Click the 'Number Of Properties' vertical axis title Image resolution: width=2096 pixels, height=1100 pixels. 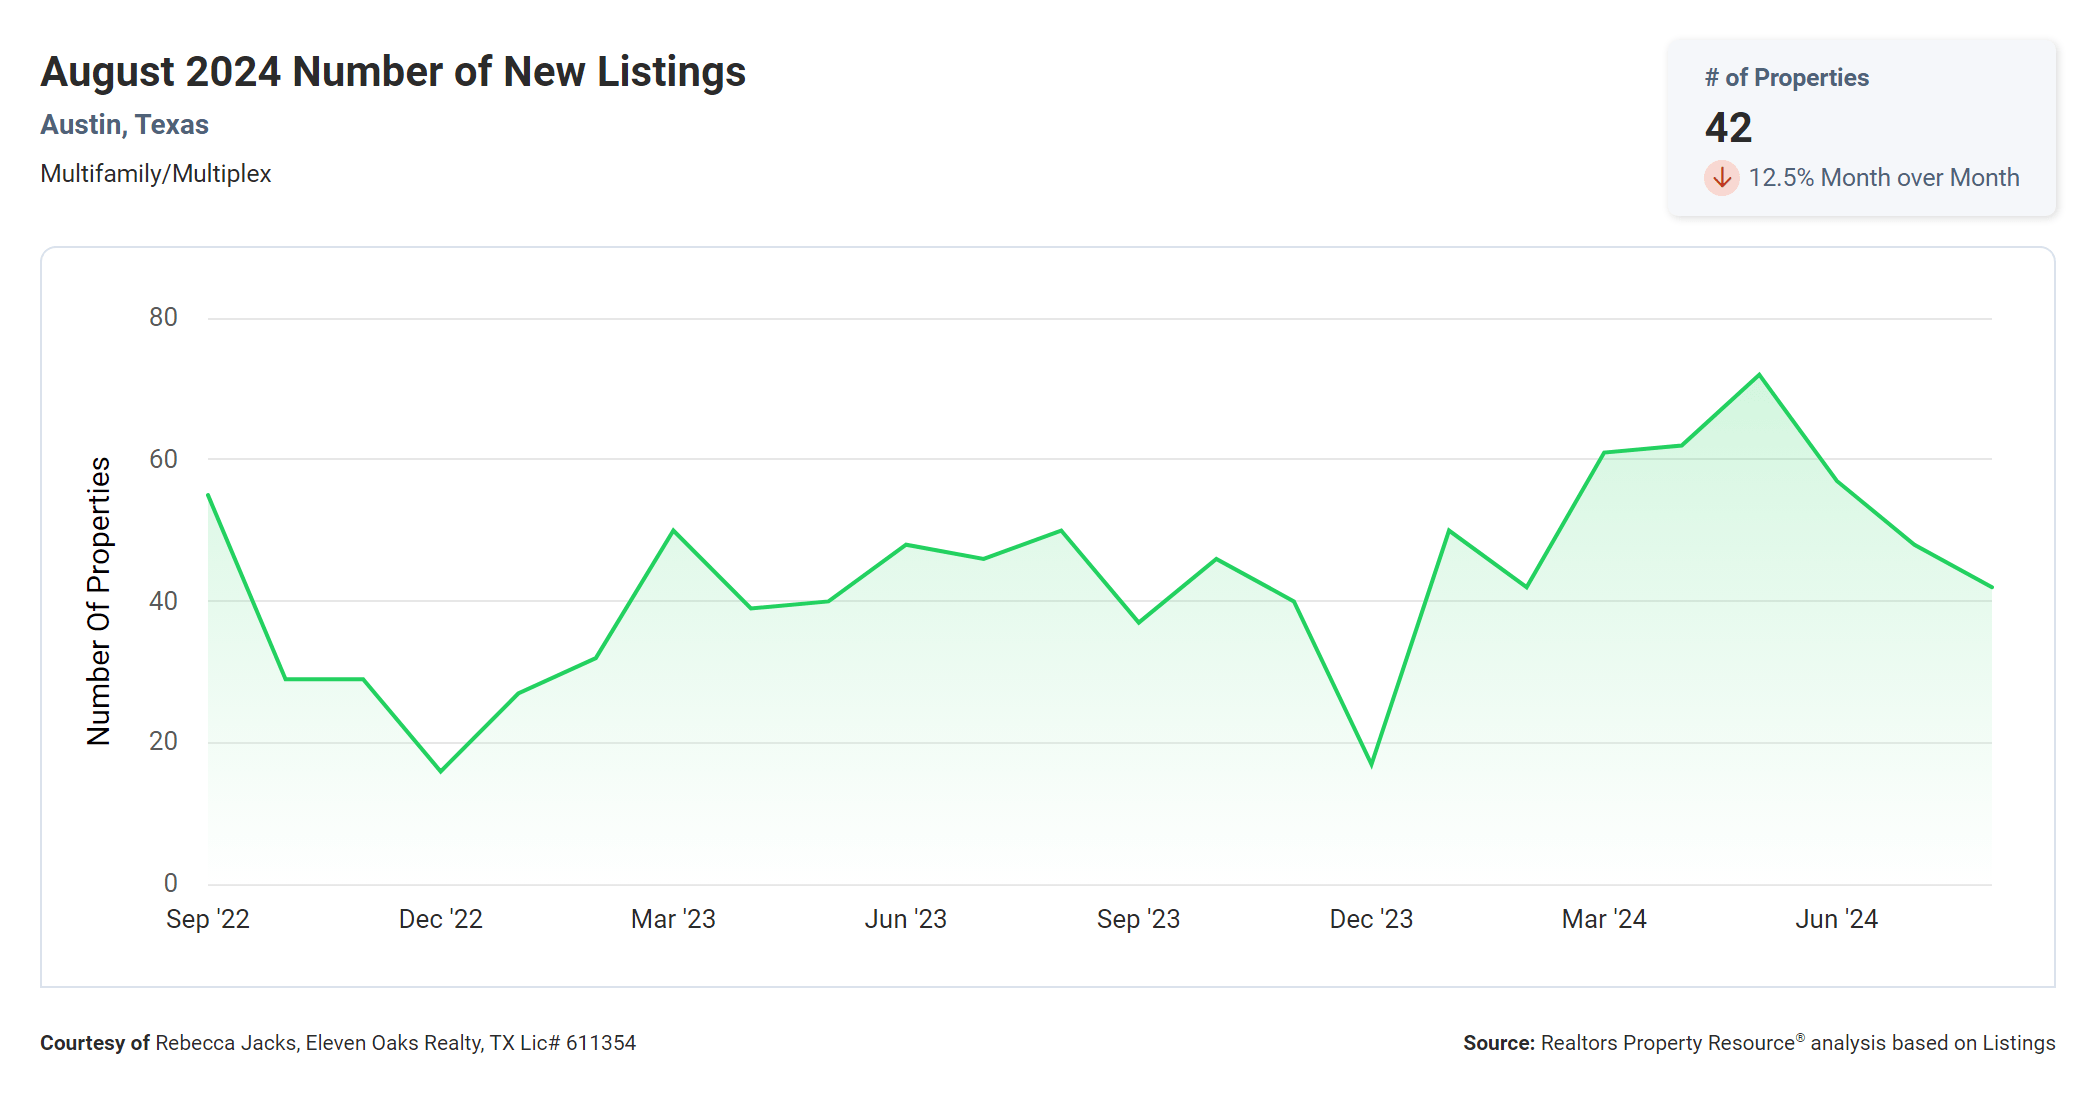[x=99, y=601]
